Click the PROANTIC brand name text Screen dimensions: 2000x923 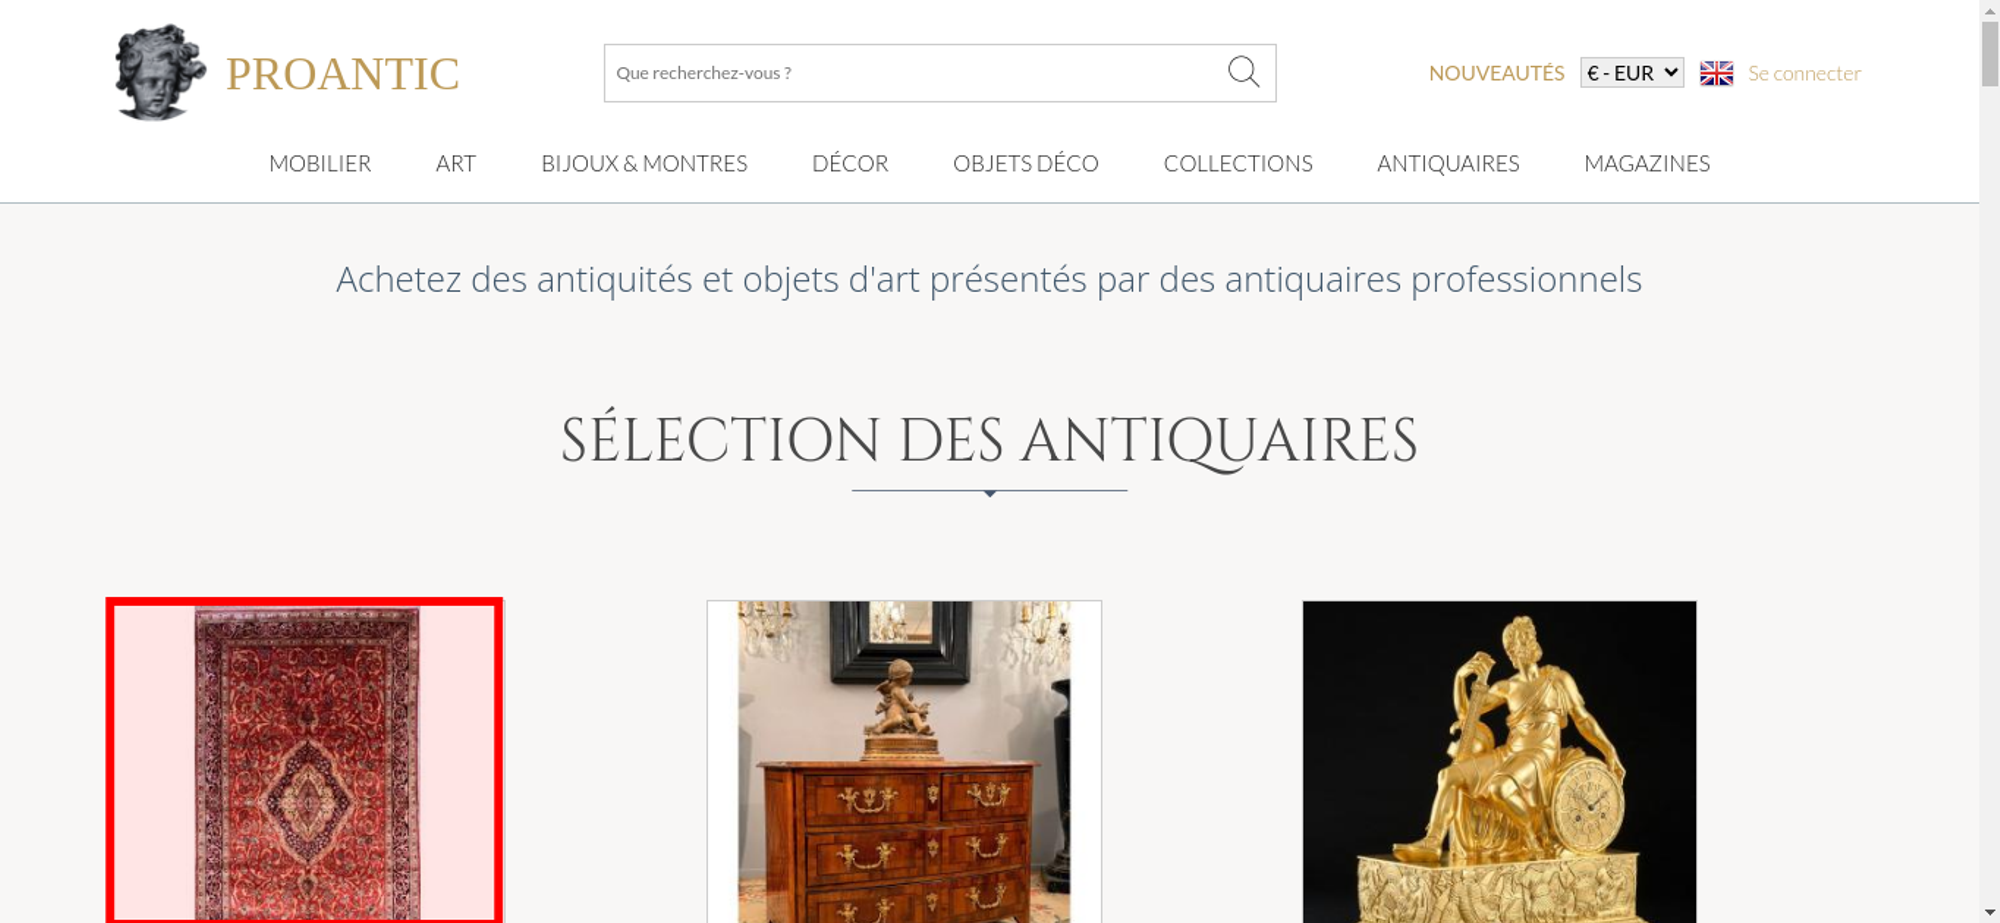tap(342, 74)
